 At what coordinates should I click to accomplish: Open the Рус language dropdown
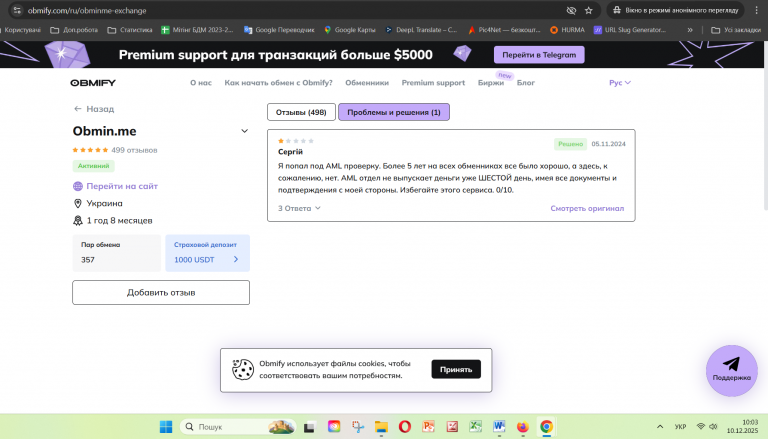(620, 83)
